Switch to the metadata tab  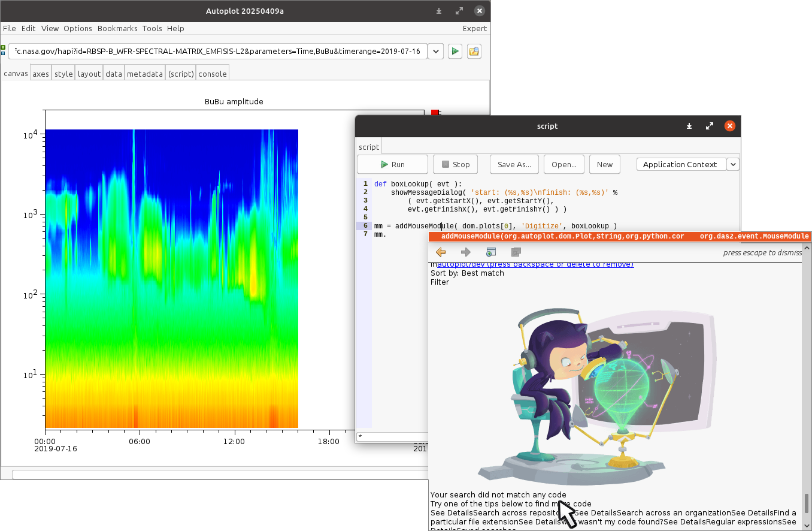tap(144, 74)
